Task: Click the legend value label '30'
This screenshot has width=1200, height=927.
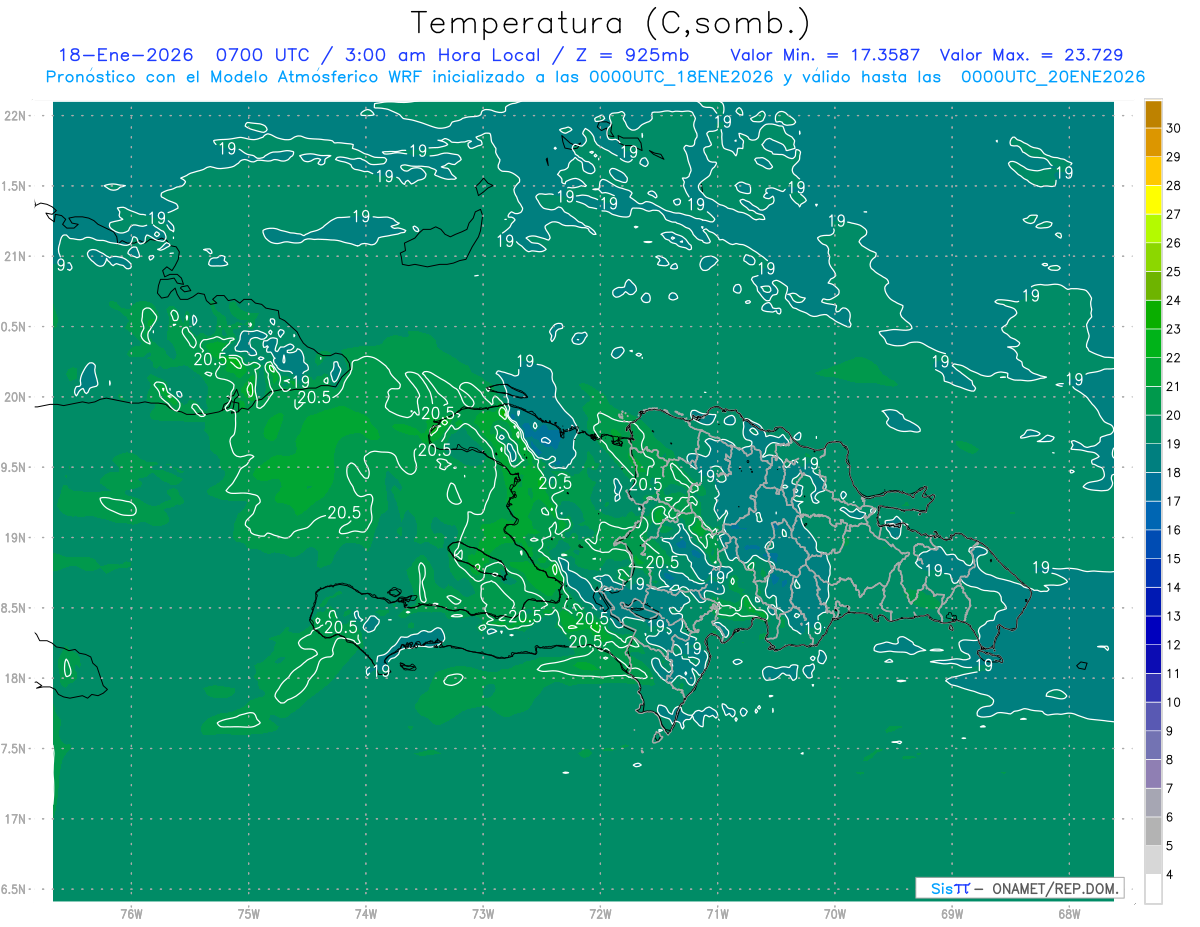Action: [x=1174, y=128]
